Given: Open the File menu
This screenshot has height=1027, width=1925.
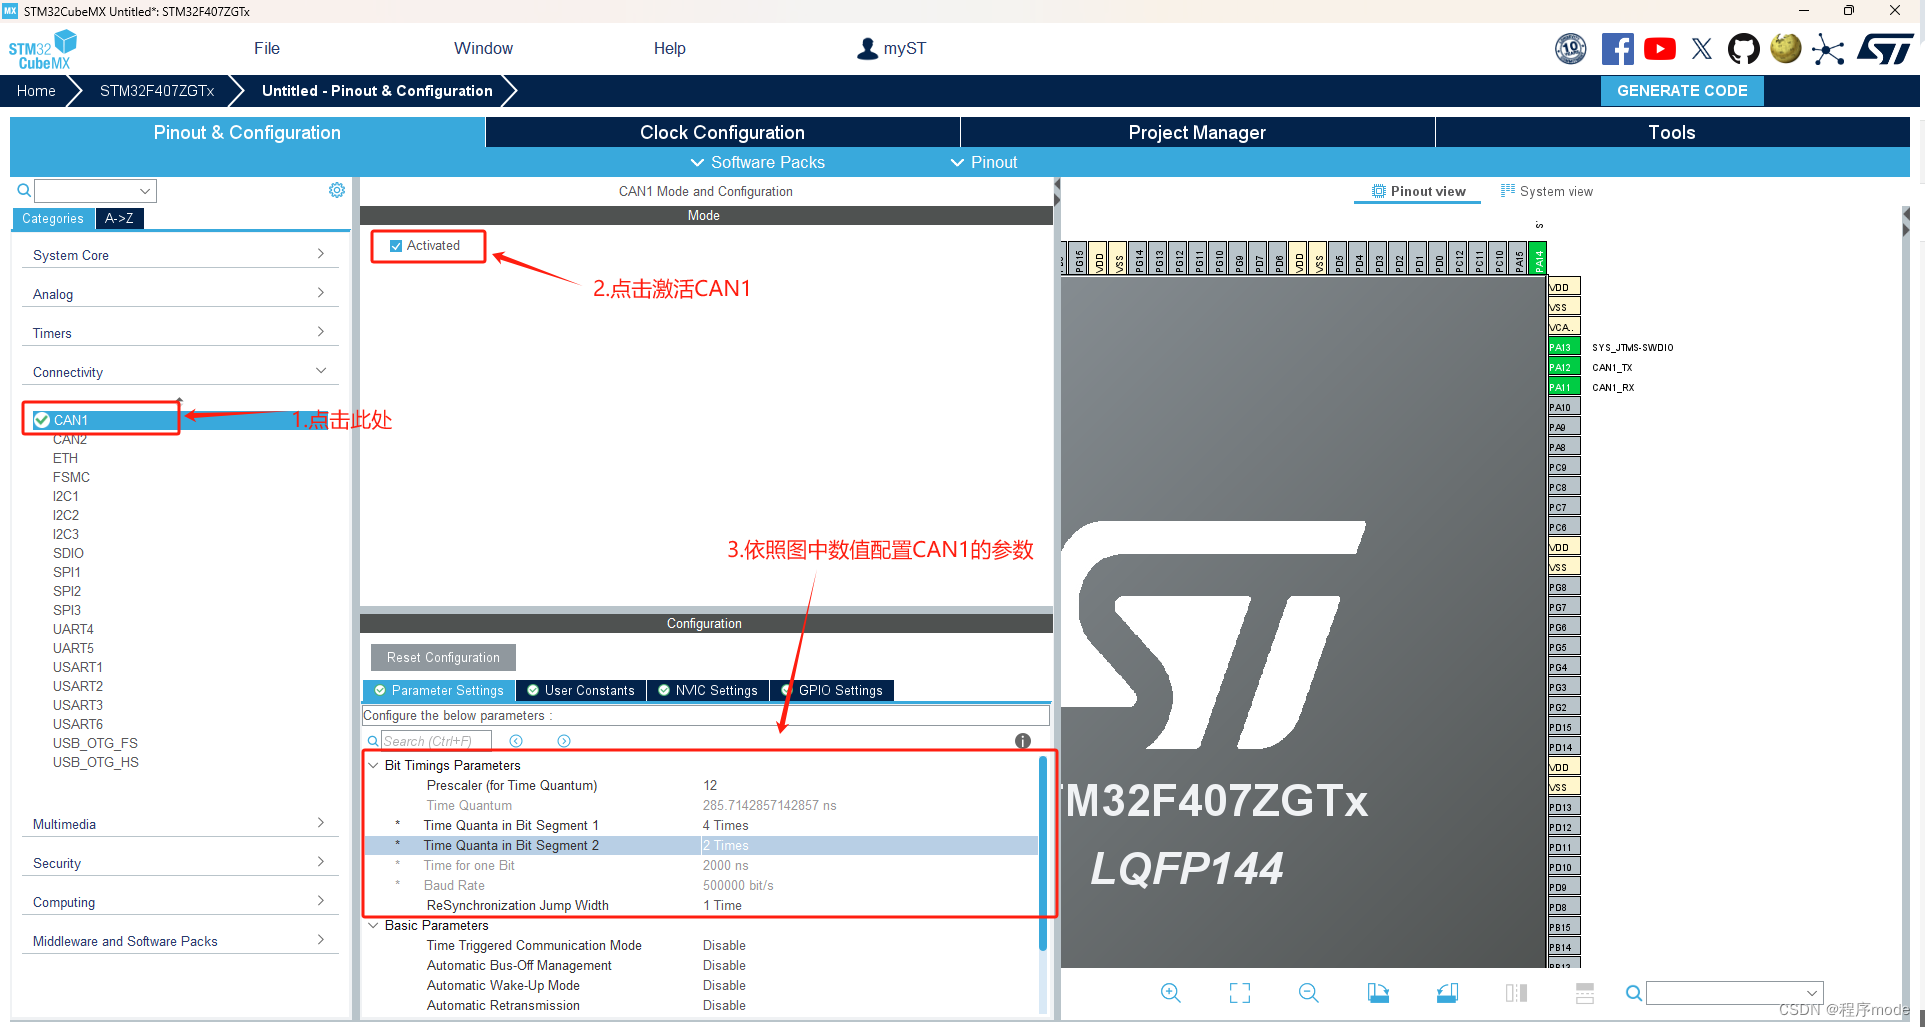Looking at the screenshot, I should pos(267,48).
